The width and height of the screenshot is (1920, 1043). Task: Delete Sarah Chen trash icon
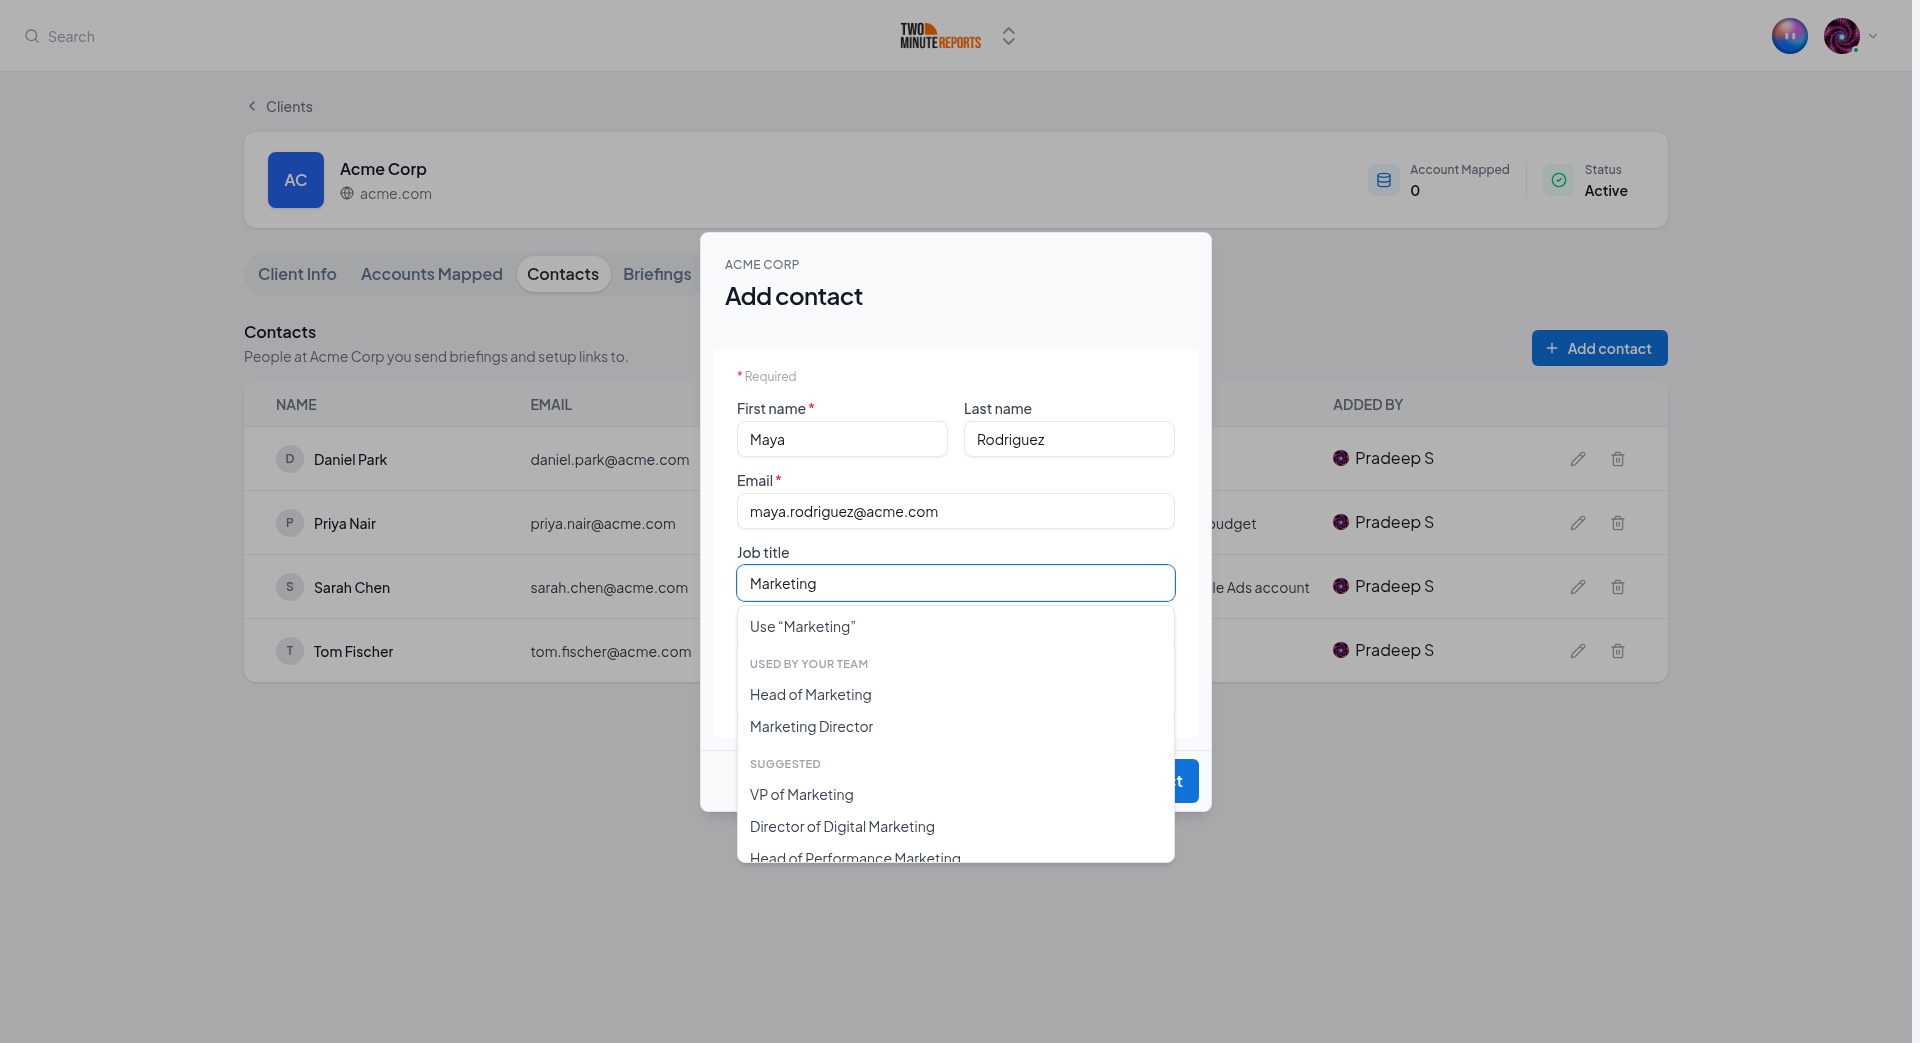click(1618, 587)
